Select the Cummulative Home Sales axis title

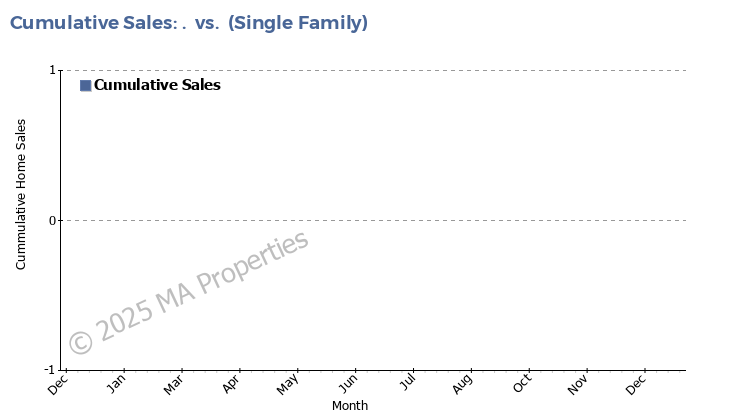pyautogui.click(x=21, y=194)
